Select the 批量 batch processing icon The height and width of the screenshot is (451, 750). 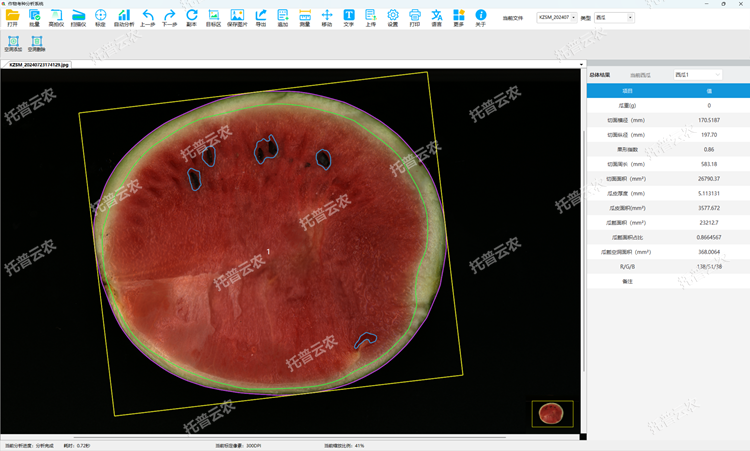click(34, 17)
